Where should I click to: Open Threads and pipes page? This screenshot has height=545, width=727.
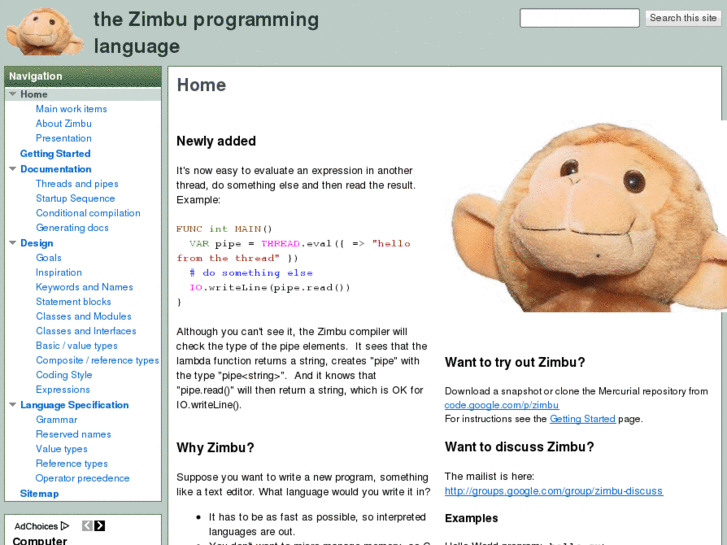(x=77, y=184)
